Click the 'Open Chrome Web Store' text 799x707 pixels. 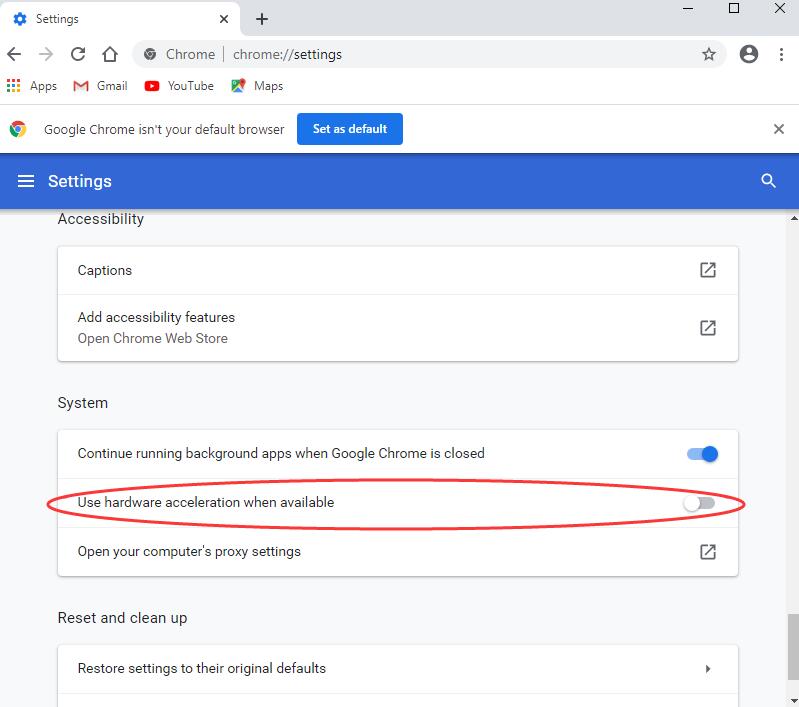(x=153, y=338)
